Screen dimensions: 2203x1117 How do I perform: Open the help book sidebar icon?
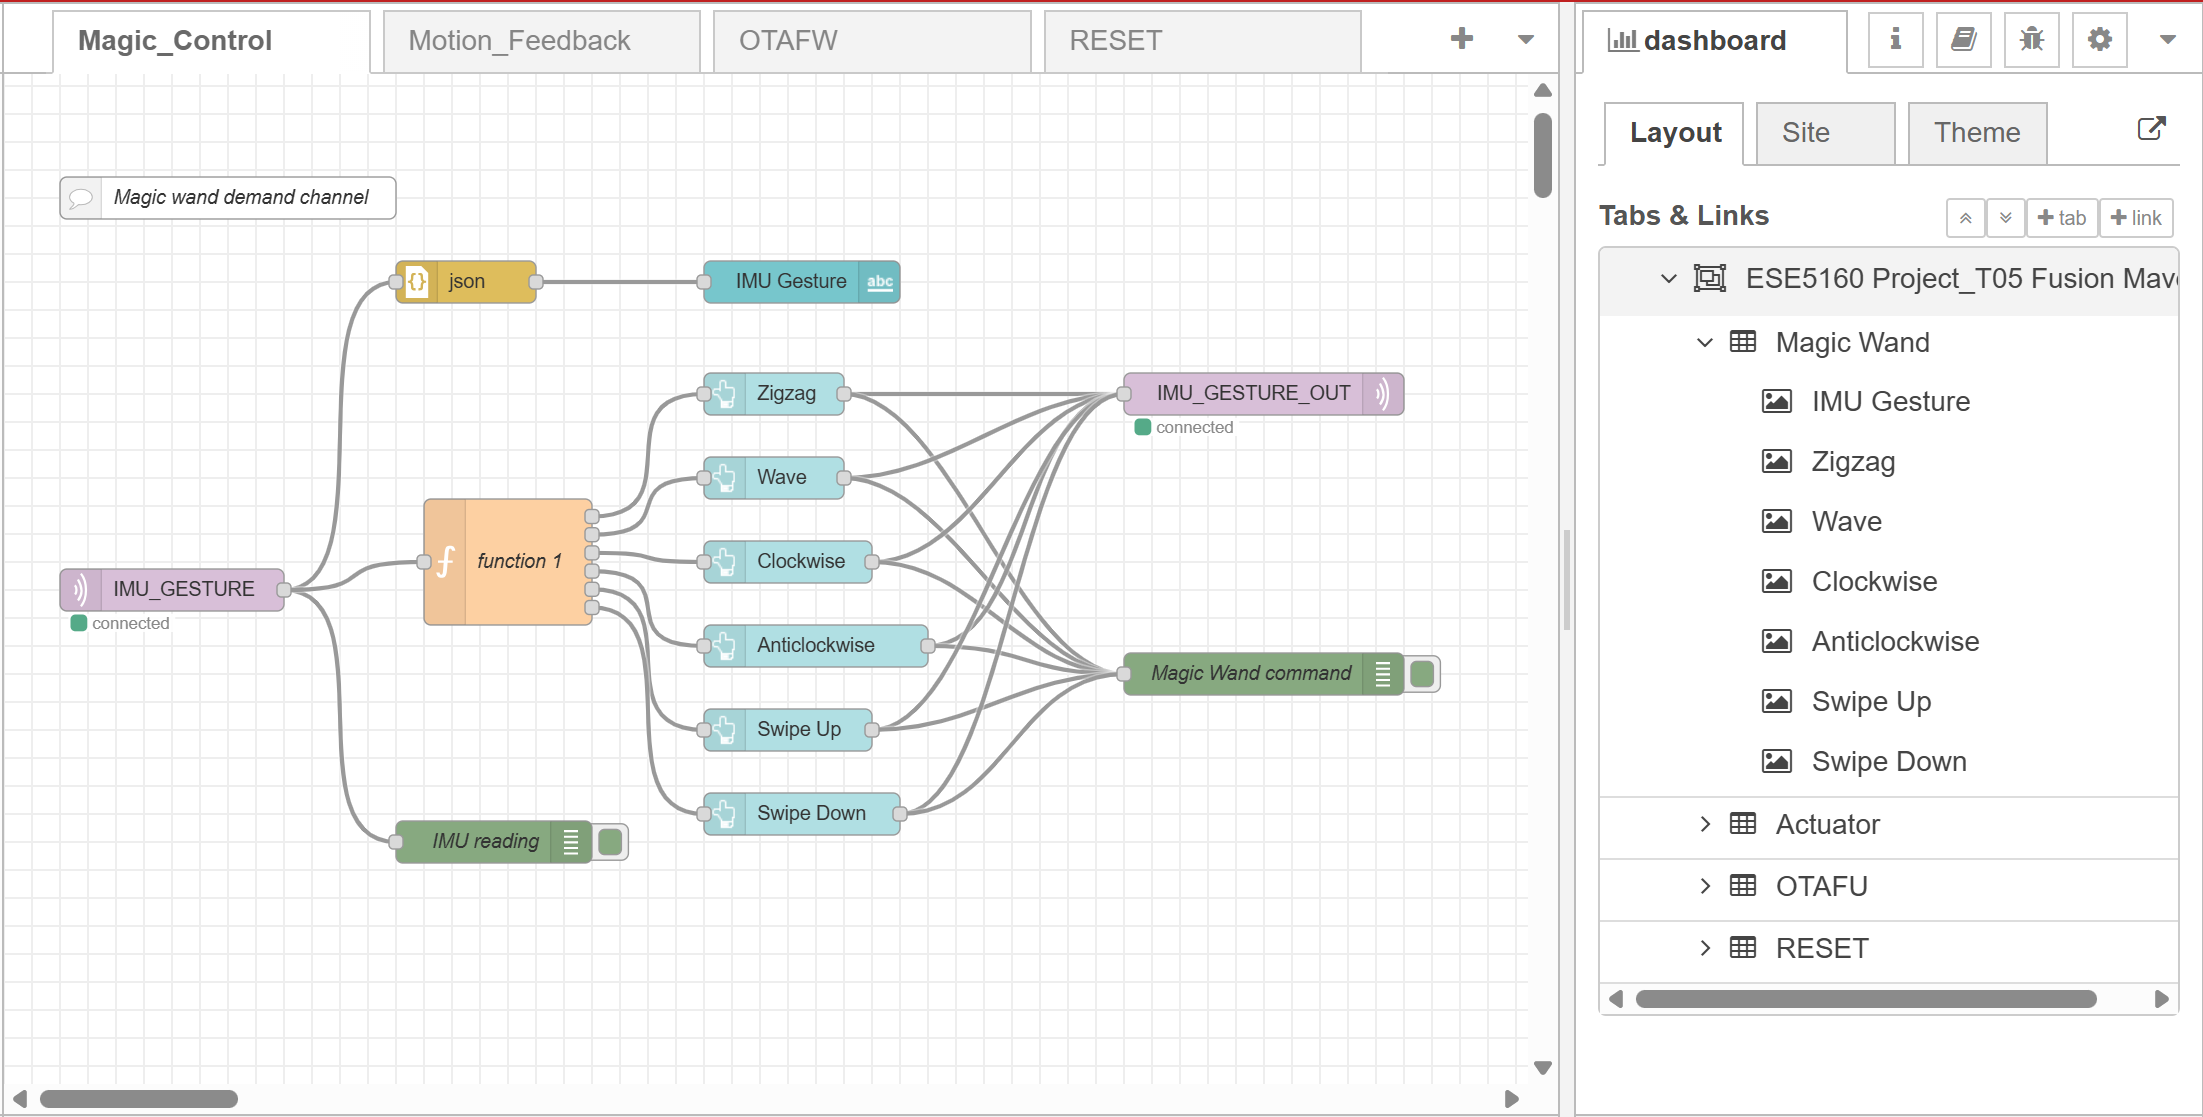[1963, 40]
